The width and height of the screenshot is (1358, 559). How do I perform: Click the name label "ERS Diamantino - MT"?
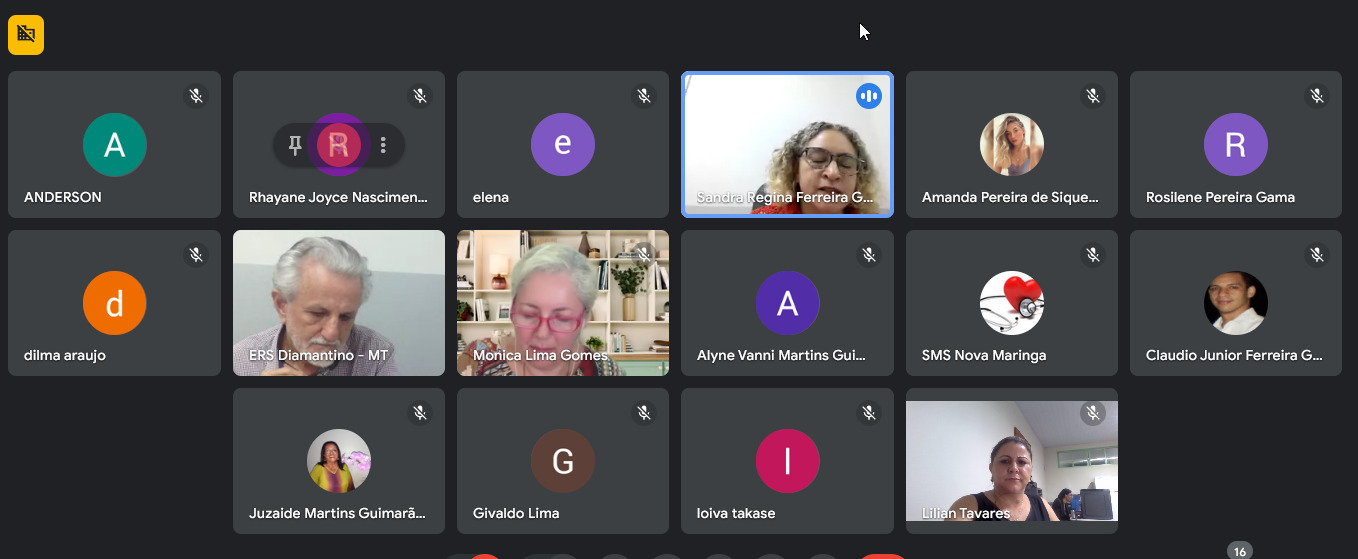tap(318, 355)
